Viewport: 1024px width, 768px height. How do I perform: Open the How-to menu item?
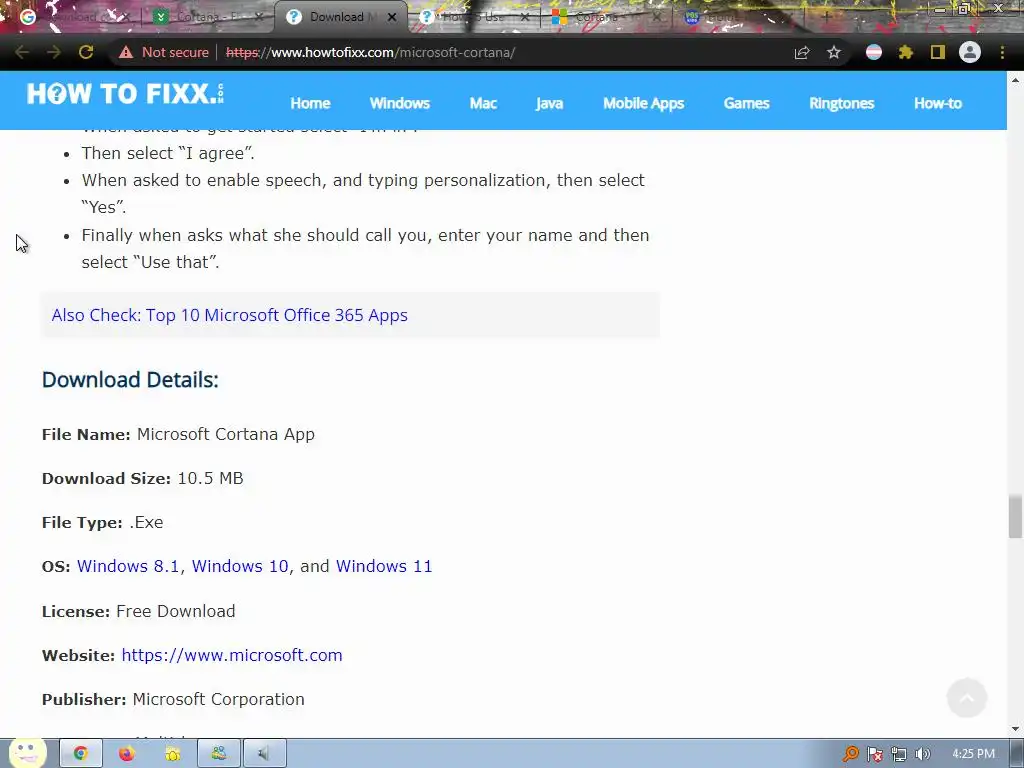pos(938,103)
